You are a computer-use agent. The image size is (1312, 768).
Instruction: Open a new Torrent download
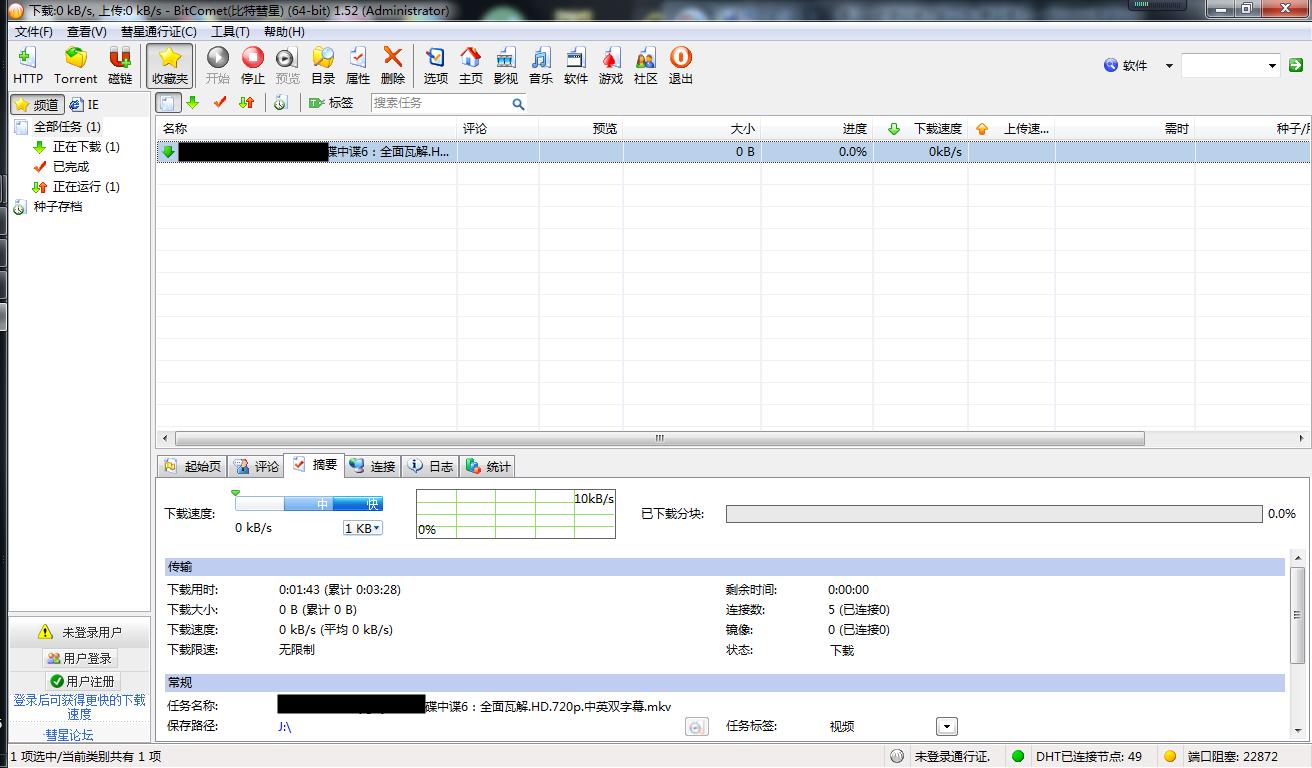(x=75, y=65)
